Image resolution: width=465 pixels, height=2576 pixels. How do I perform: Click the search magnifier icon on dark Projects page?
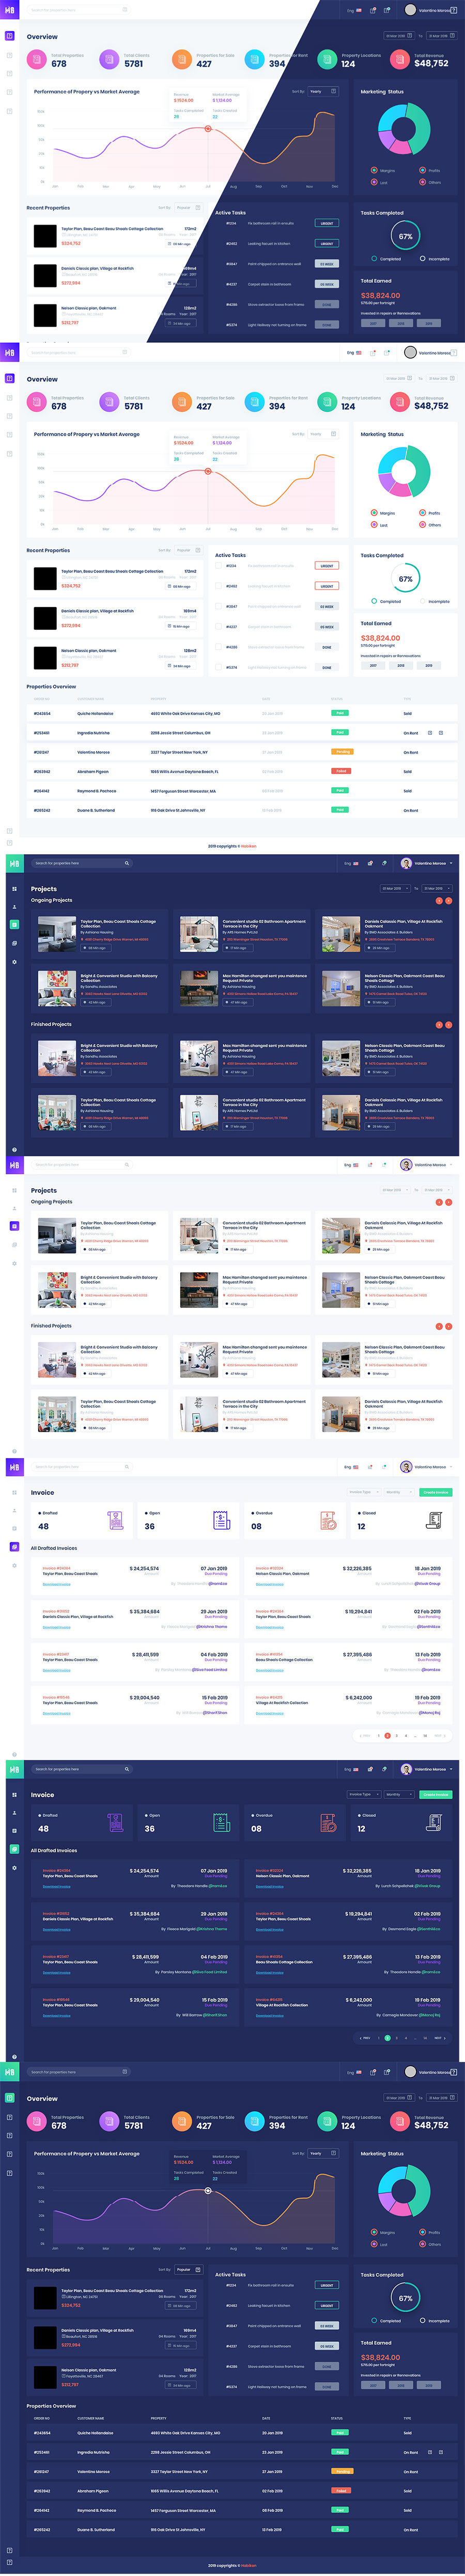click(127, 863)
